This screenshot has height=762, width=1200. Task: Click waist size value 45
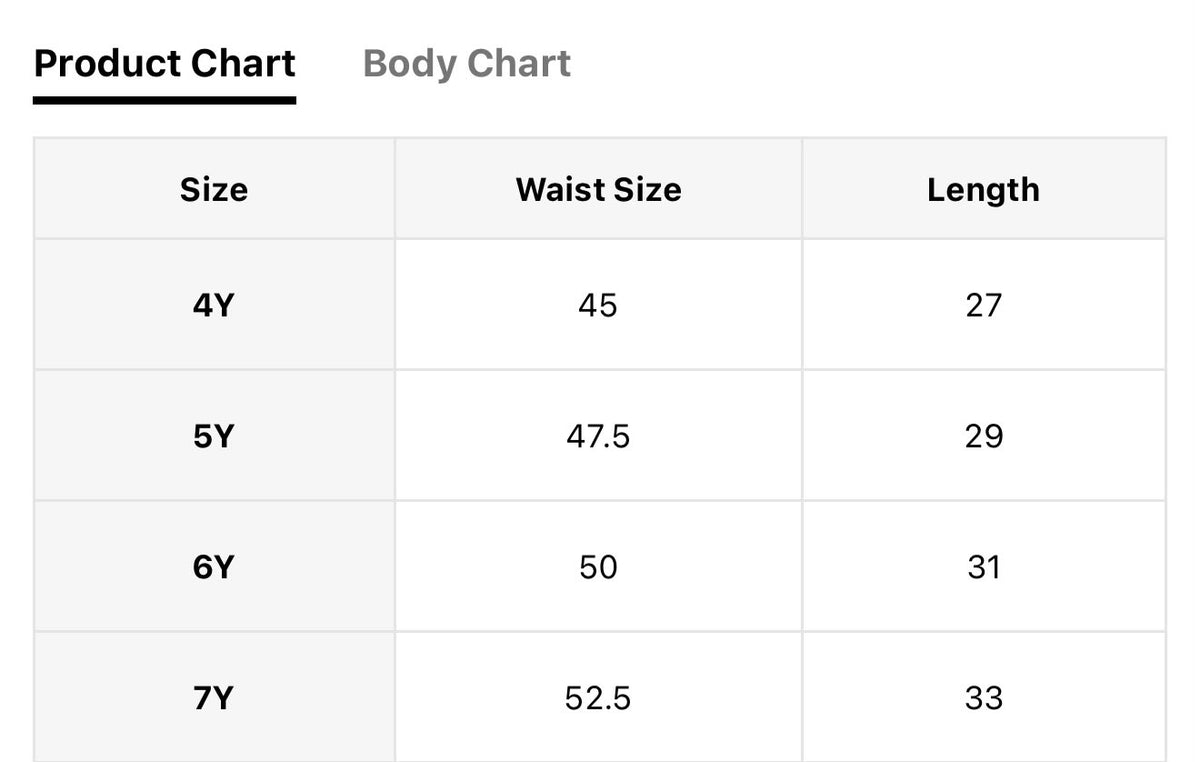[598, 305]
